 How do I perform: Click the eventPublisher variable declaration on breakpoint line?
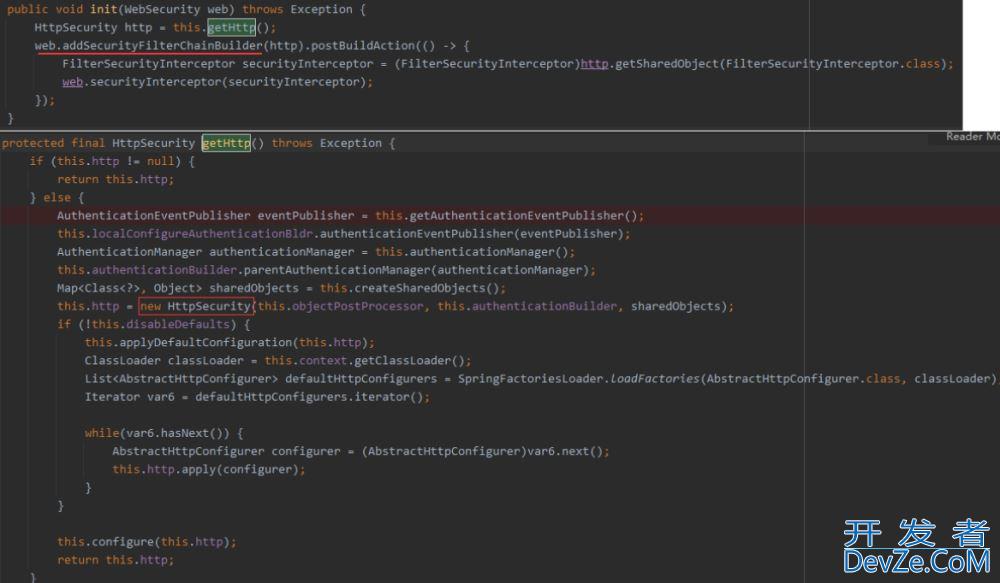tap(305, 216)
